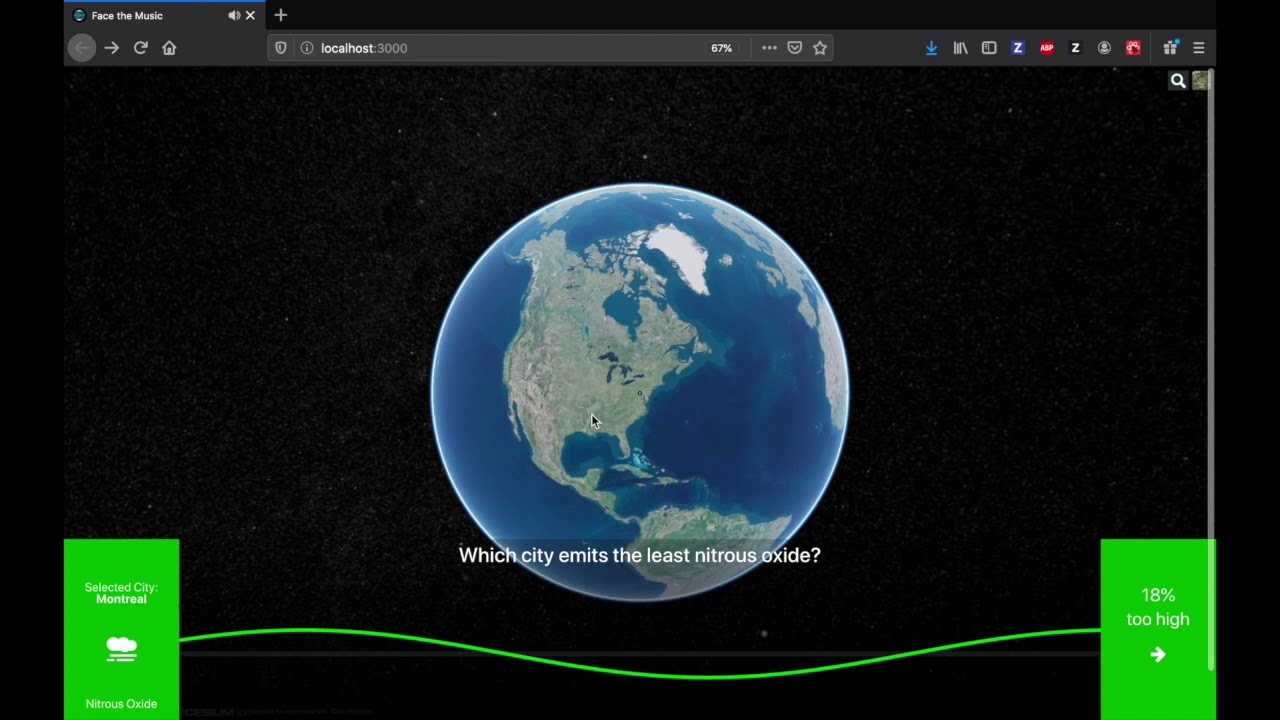Bookmark this page with the star

coord(820,48)
